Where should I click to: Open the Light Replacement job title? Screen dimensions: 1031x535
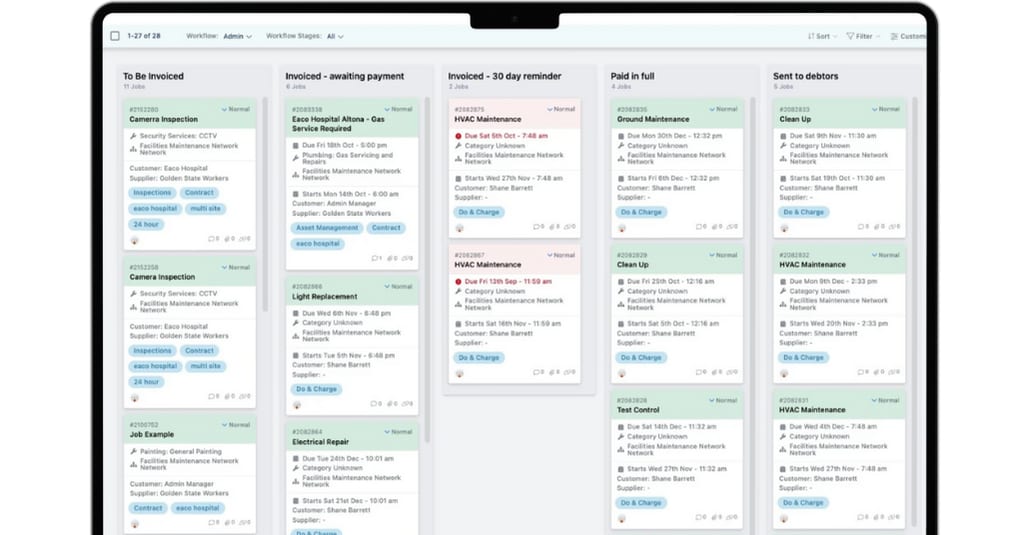pyautogui.click(x=324, y=297)
